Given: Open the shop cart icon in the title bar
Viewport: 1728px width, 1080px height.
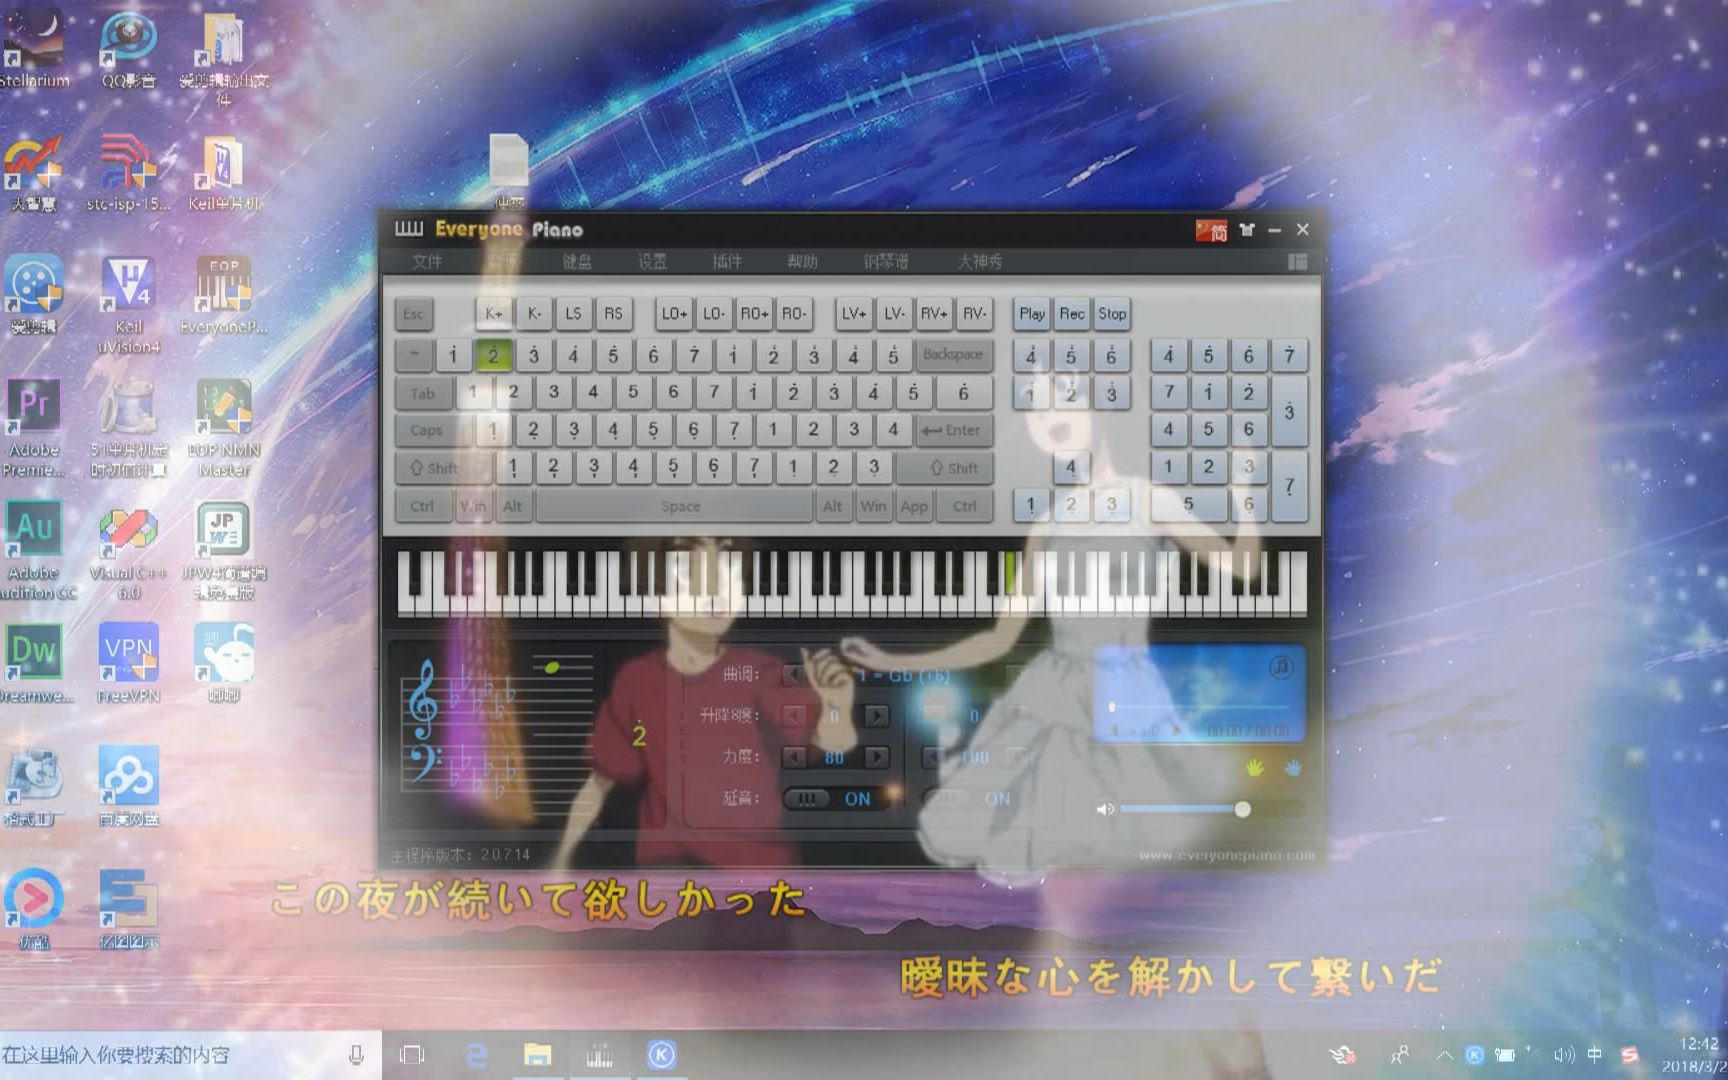Looking at the screenshot, I should point(1246,229).
